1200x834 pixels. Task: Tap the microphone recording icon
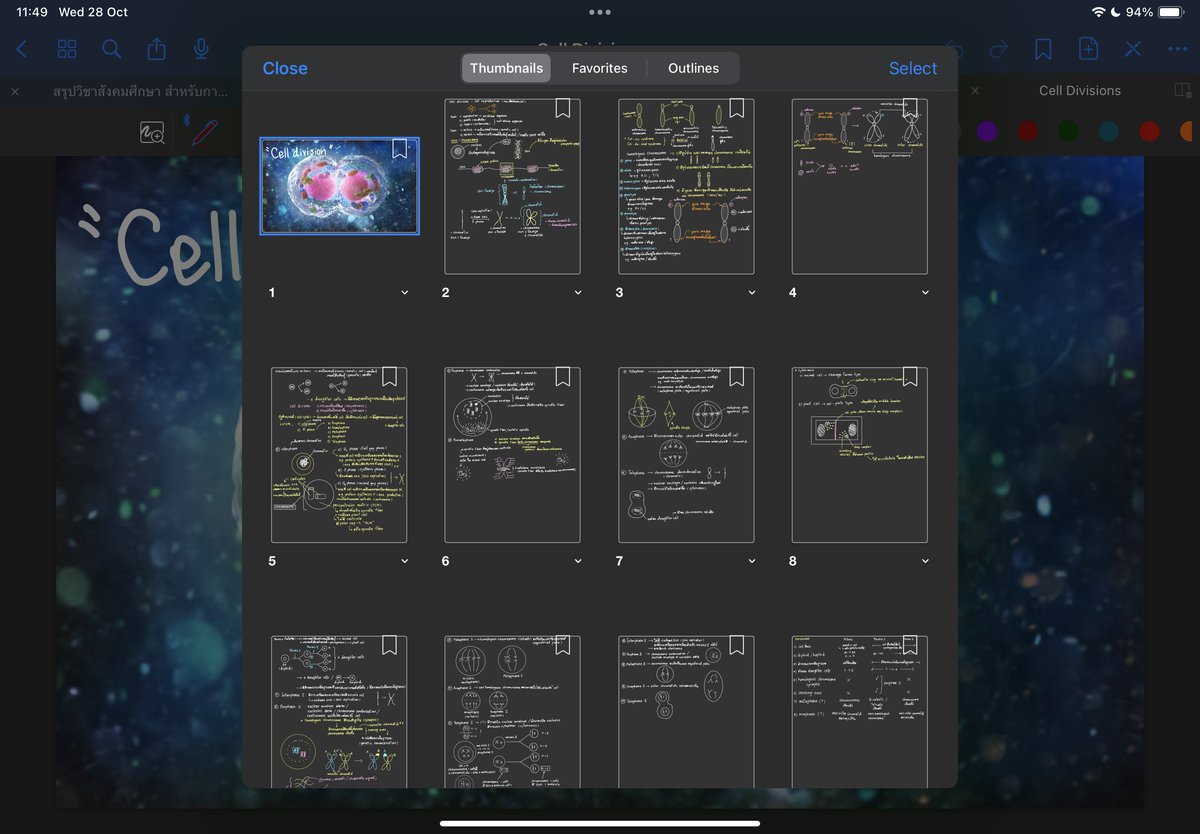201,49
